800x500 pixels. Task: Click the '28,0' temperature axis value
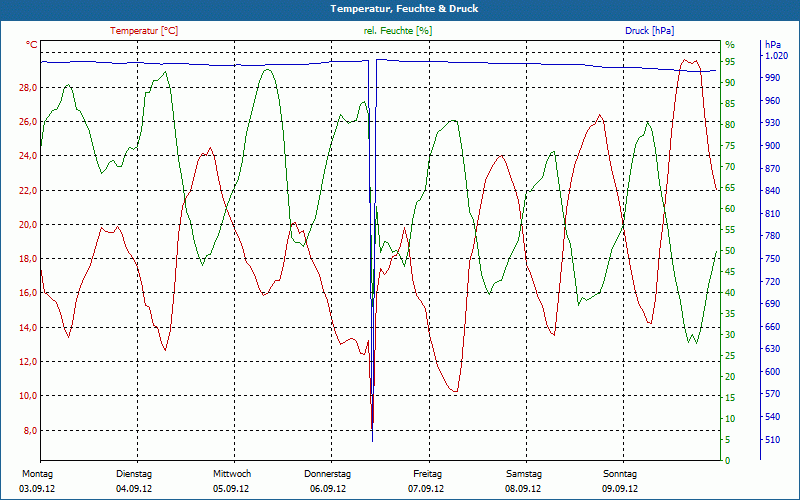[x=29, y=88]
